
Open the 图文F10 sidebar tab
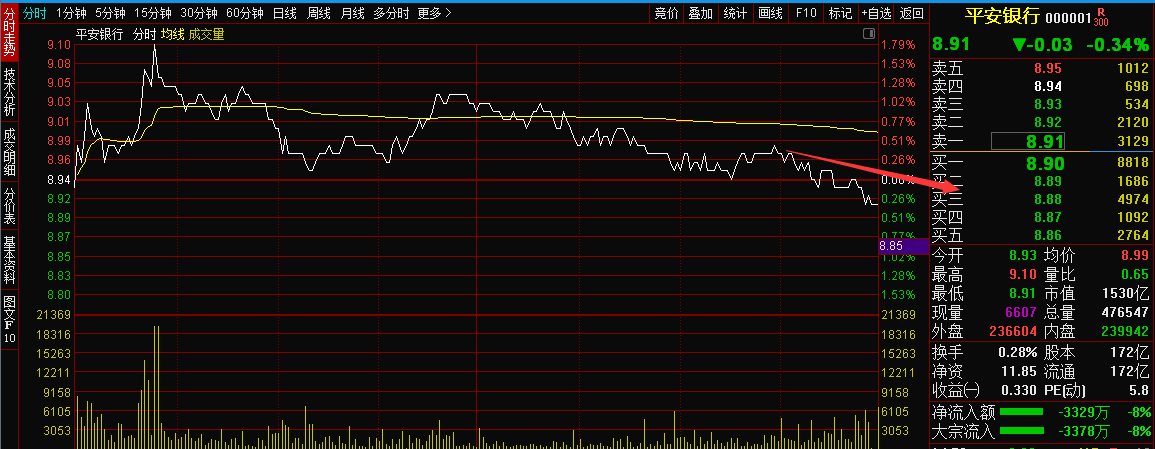[x=9, y=320]
